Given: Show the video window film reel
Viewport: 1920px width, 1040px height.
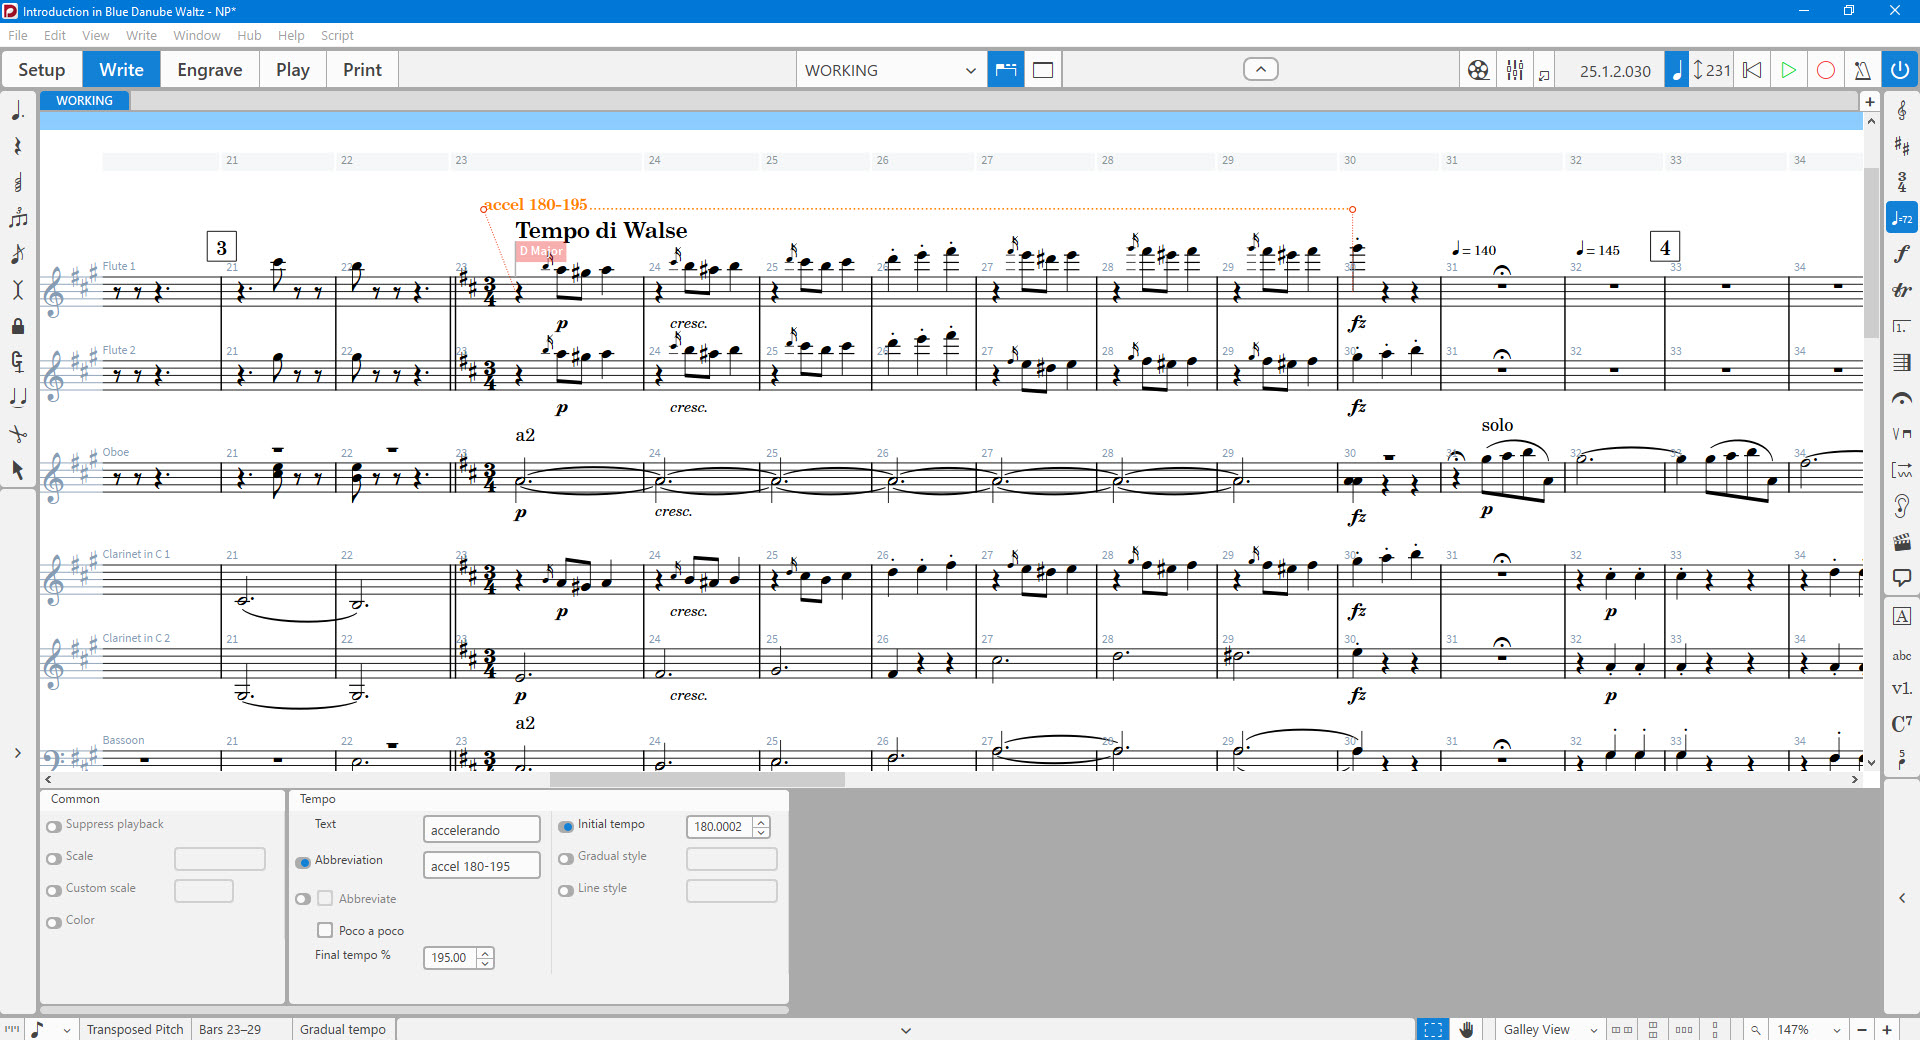Looking at the screenshot, I should tap(1478, 70).
